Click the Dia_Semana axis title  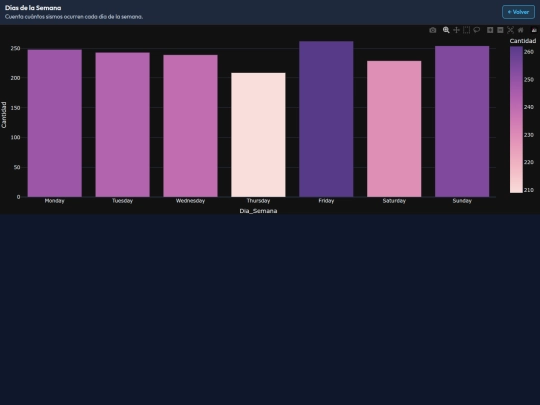(258, 211)
